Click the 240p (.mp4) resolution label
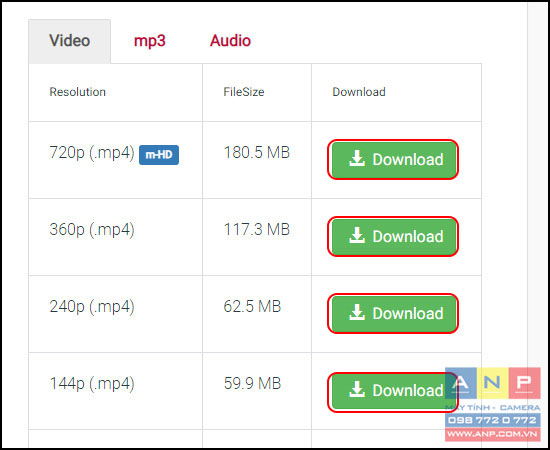The height and width of the screenshot is (450, 550). click(92, 307)
